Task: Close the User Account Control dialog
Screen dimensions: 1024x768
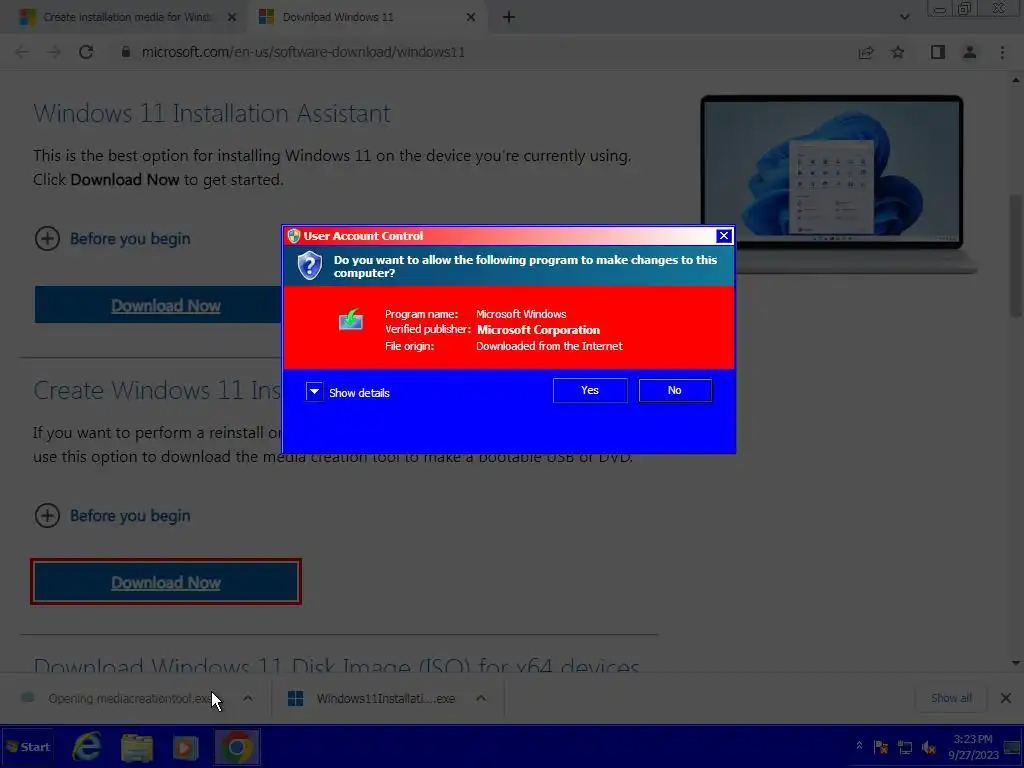Action: tap(724, 236)
